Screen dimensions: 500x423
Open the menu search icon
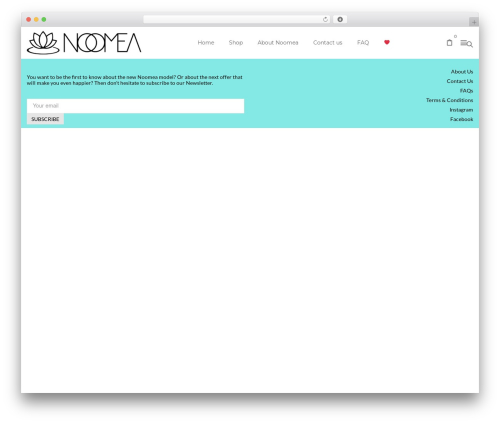466,43
